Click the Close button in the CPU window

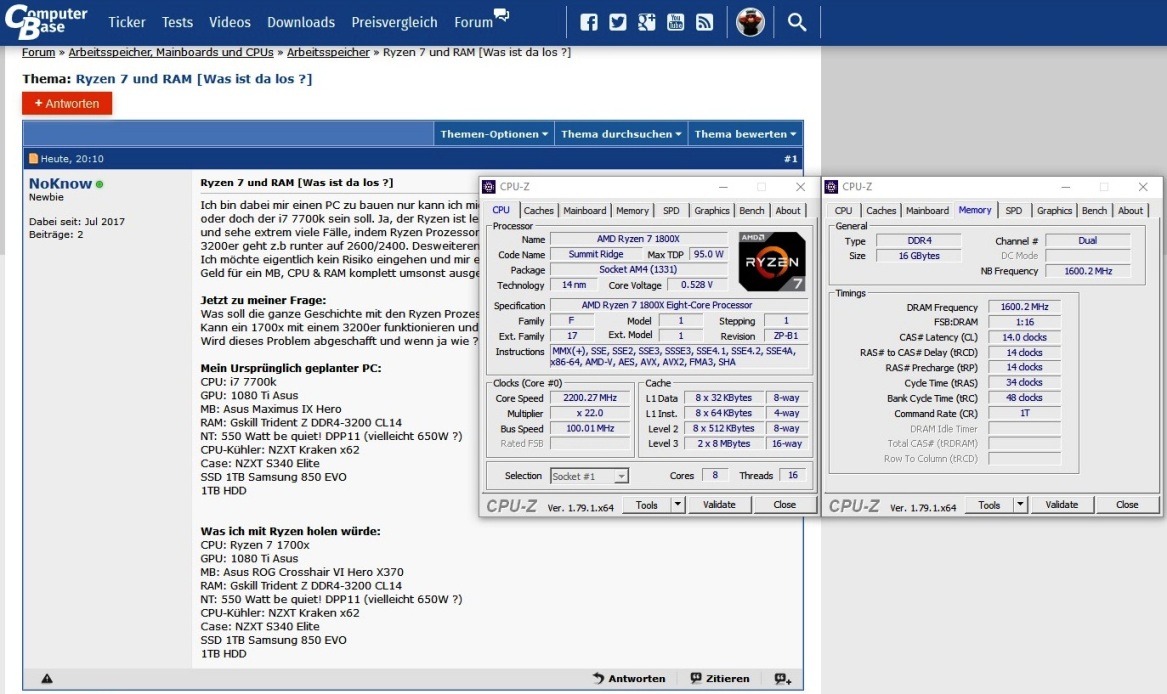coord(784,505)
